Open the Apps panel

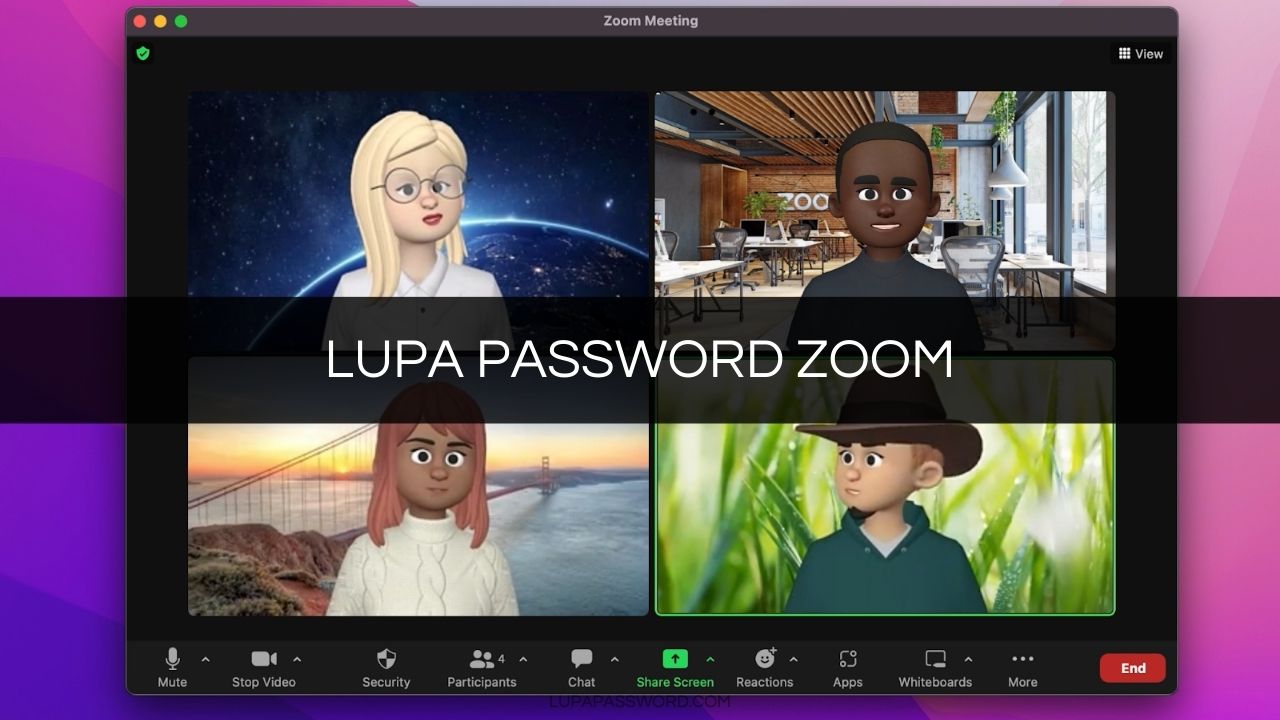pyautogui.click(x=848, y=668)
